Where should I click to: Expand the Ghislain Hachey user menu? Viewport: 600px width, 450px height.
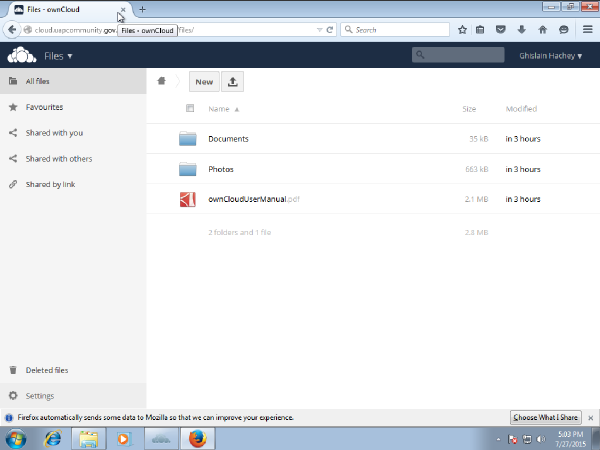point(551,56)
